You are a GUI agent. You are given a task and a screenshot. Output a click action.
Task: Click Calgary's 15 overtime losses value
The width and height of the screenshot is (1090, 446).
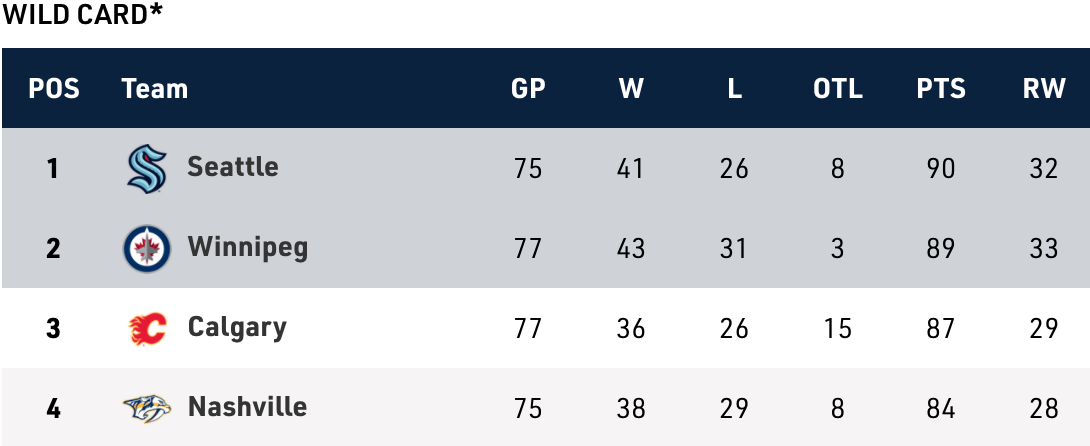[838, 328]
